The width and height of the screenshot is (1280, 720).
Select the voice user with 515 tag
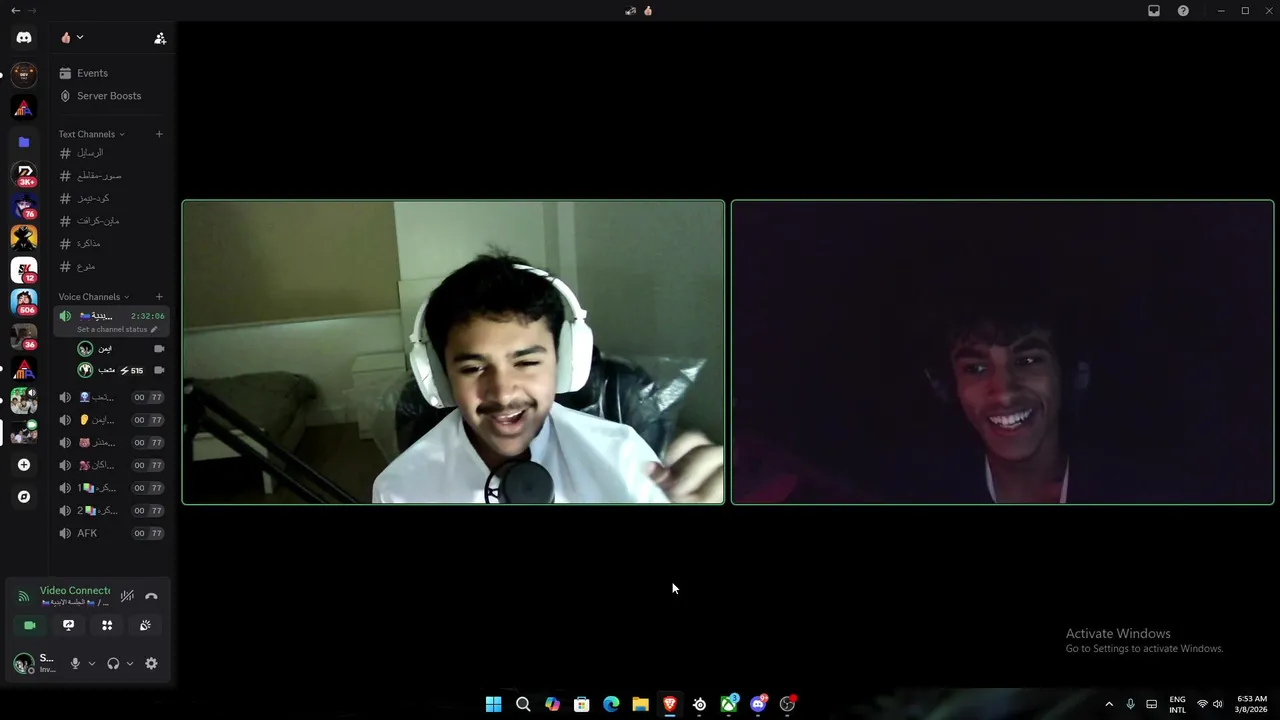(x=120, y=370)
